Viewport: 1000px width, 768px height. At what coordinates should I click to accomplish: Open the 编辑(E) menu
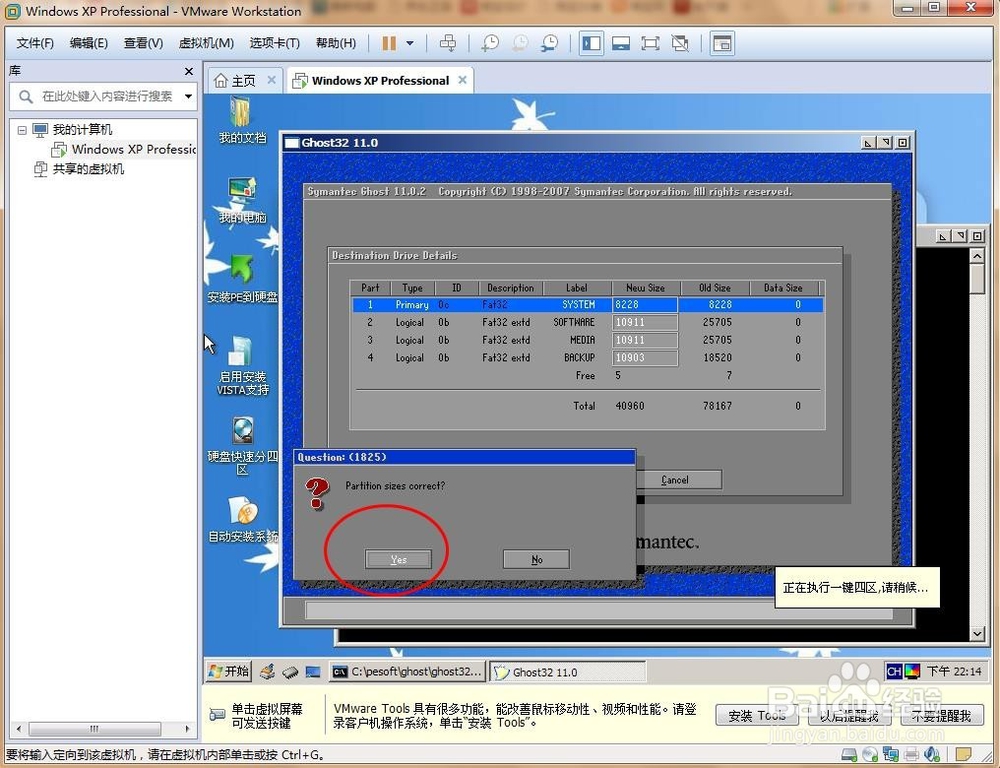[x=89, y=43]
